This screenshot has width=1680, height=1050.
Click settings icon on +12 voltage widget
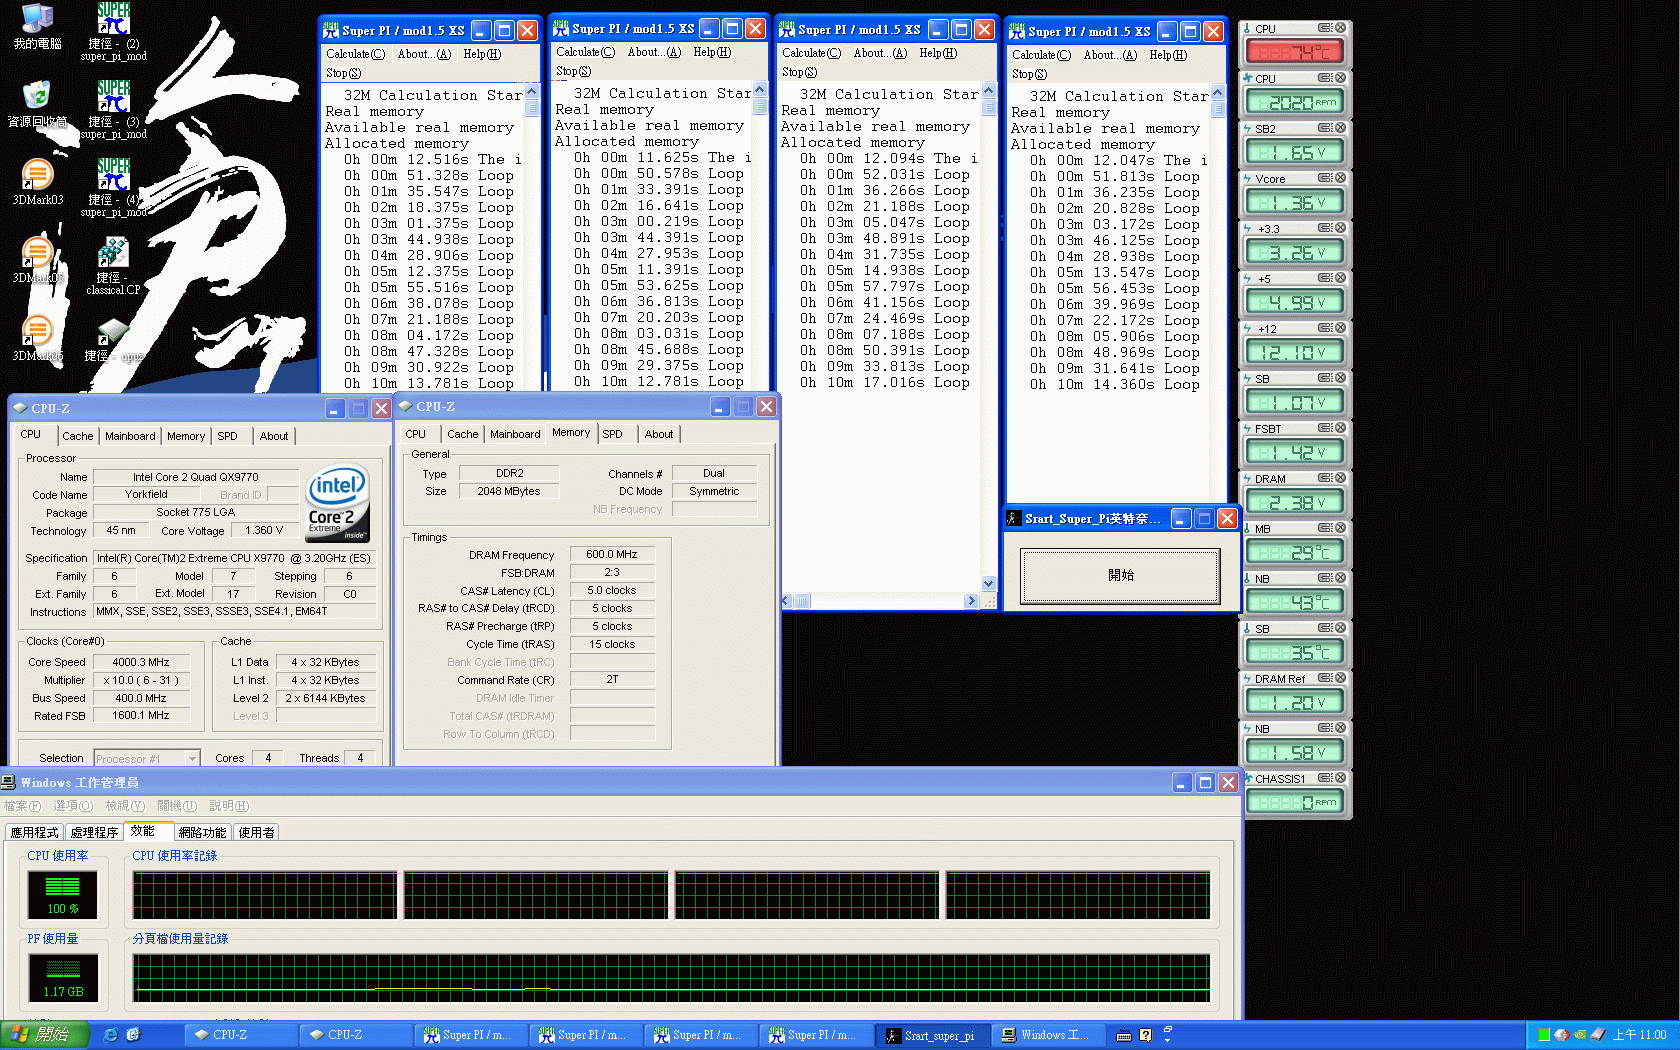tap(1324, 328)
